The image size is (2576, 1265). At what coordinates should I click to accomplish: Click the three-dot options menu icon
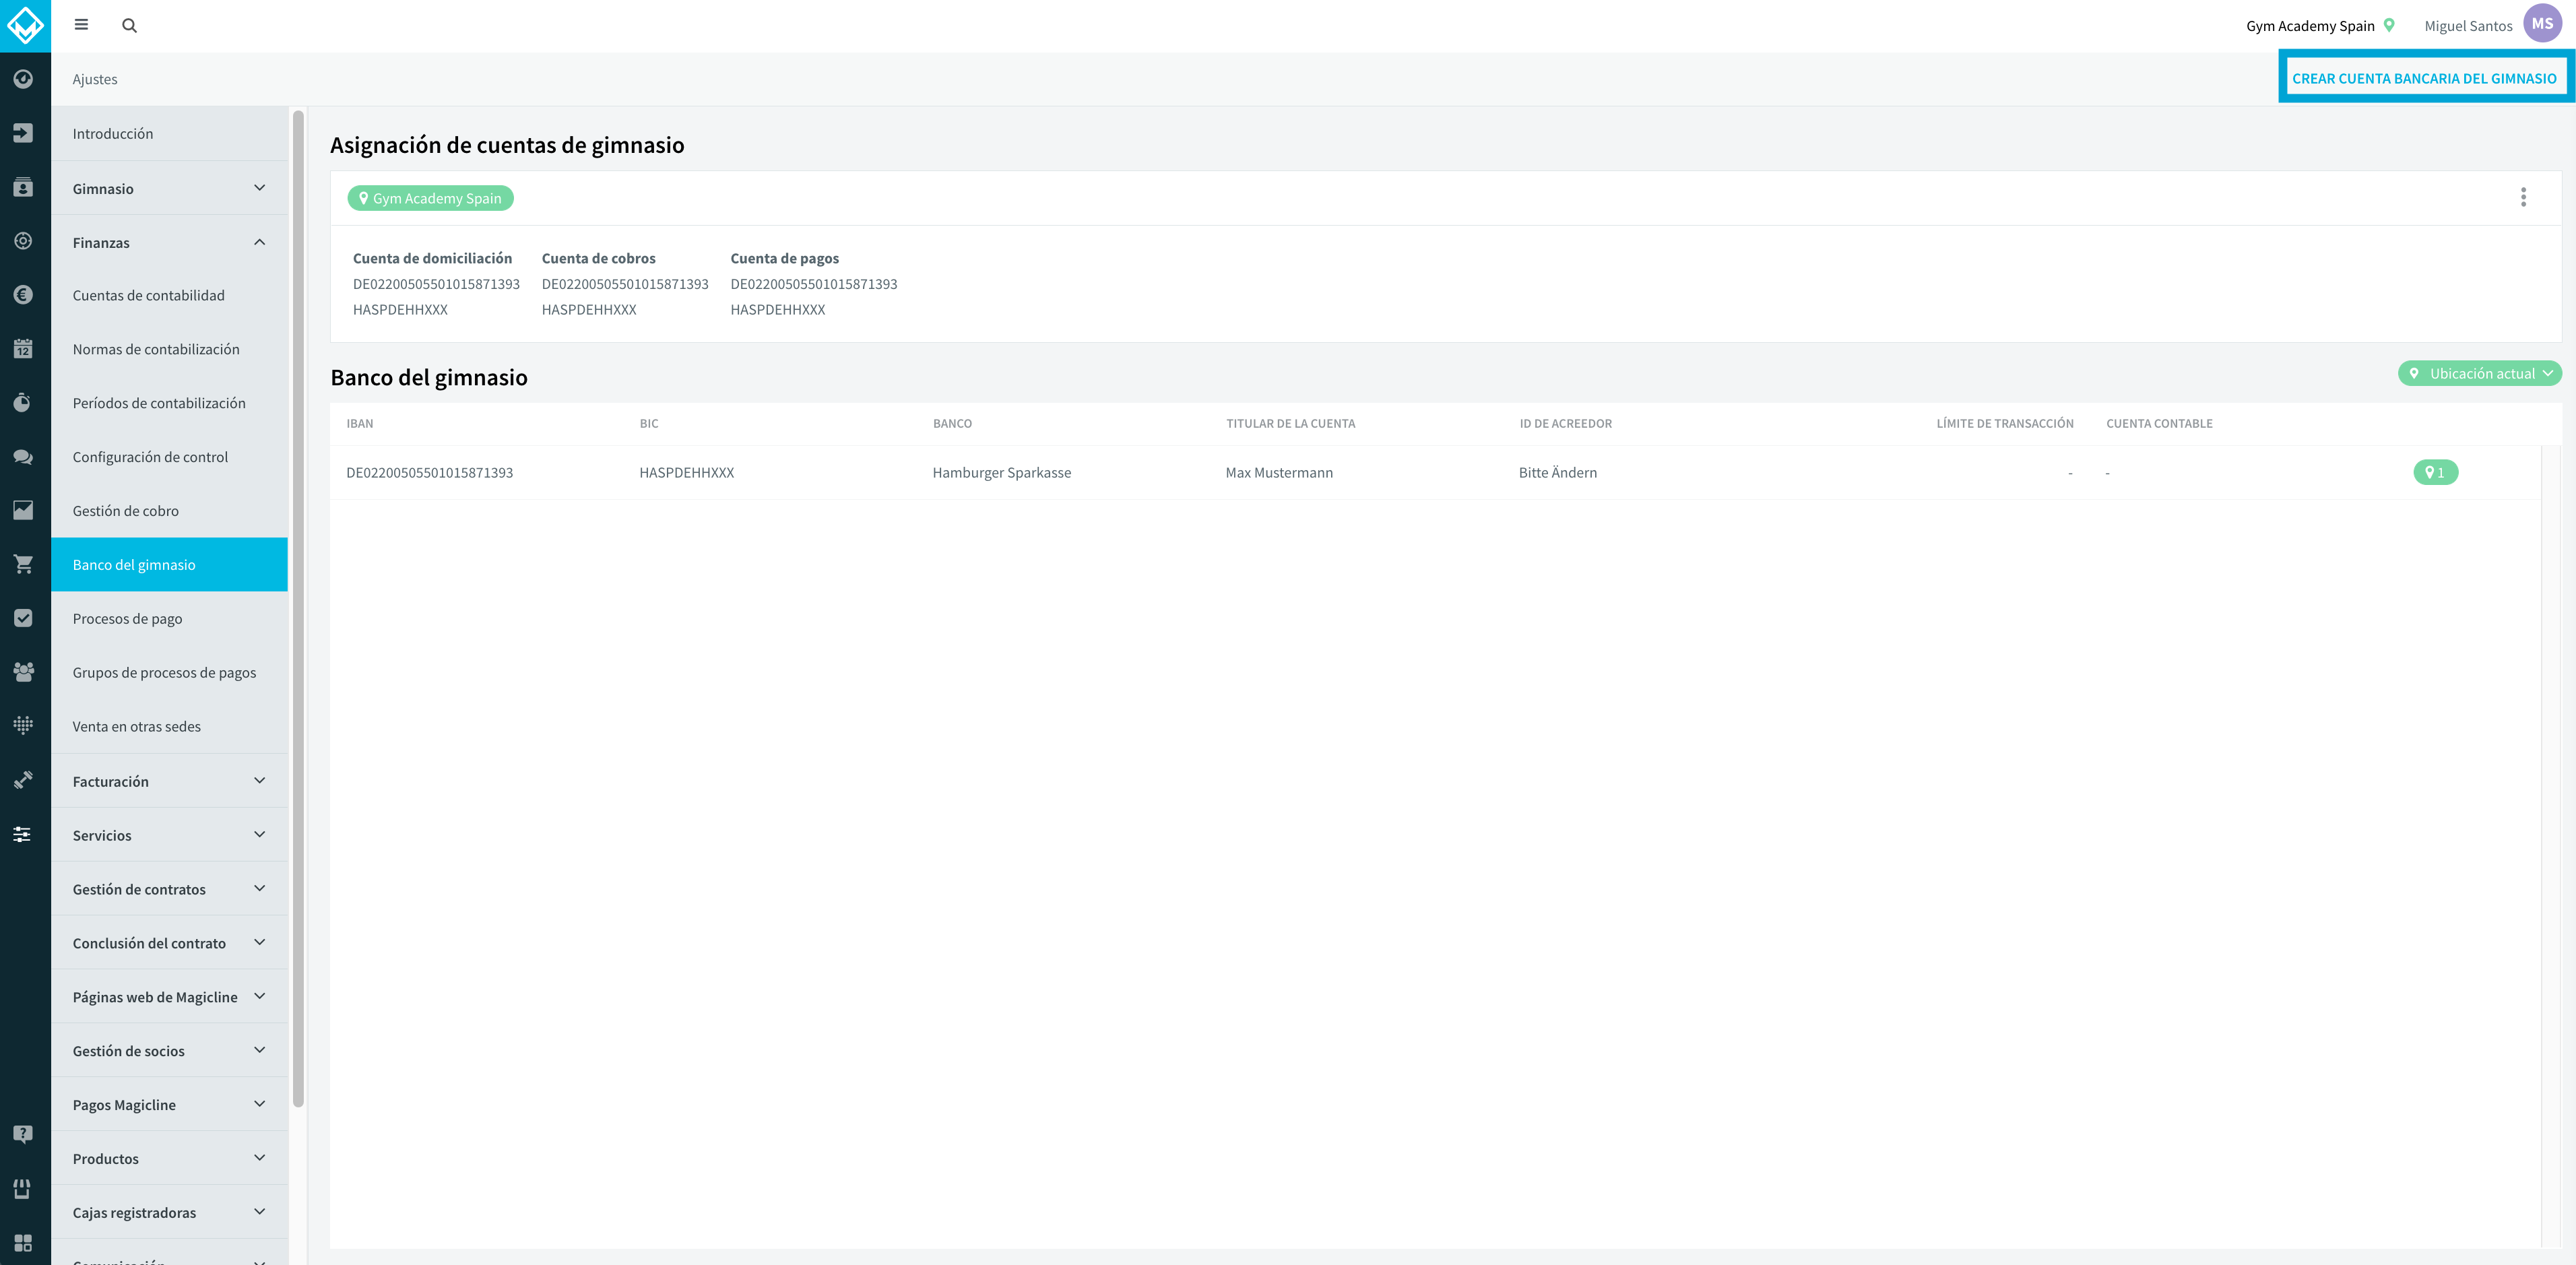click(2522, 198)
